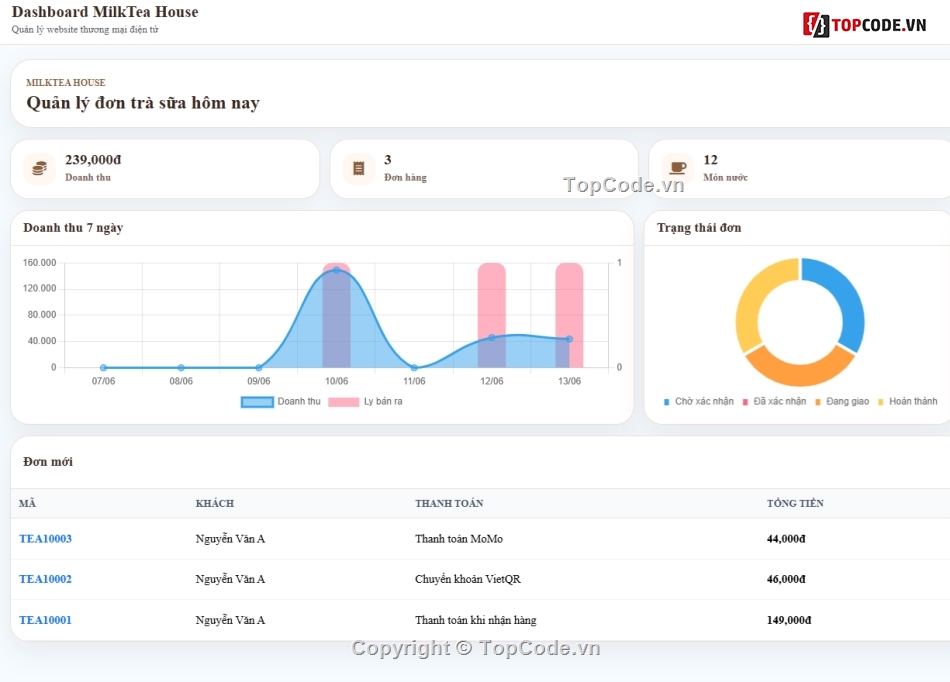Click the 09/06 revenue data point
This screenshot has height=682, width=950.
tap(259, 368)
